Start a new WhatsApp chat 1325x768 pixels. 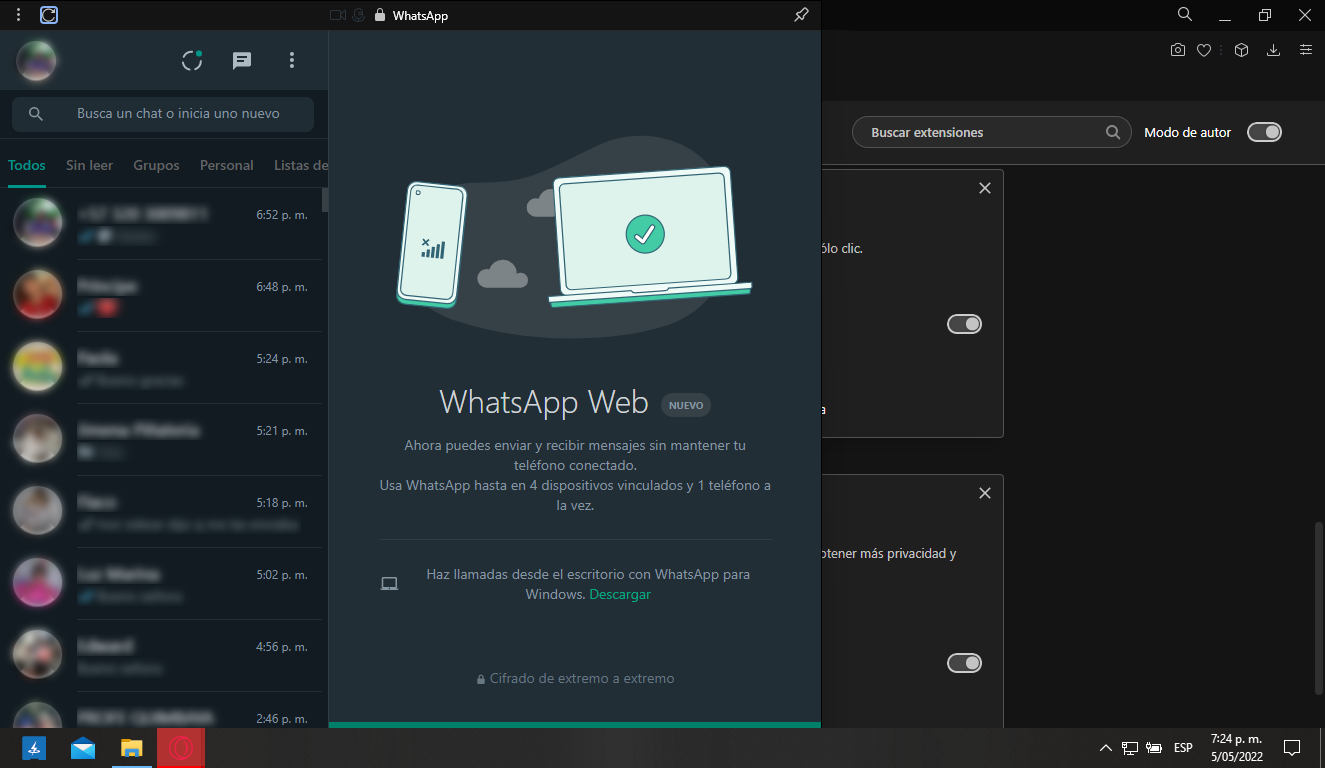[x=242, y=61]
